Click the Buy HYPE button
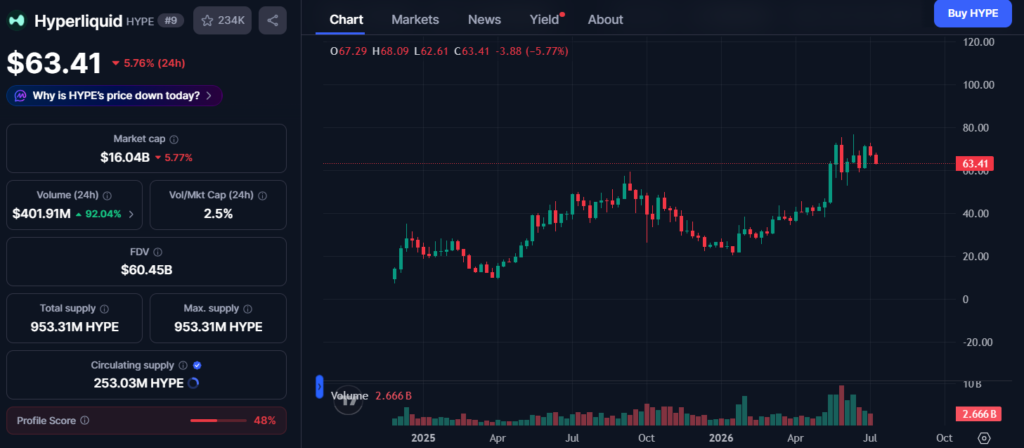The width and height of the screenshot is (1024, 448). click(972, 13)
